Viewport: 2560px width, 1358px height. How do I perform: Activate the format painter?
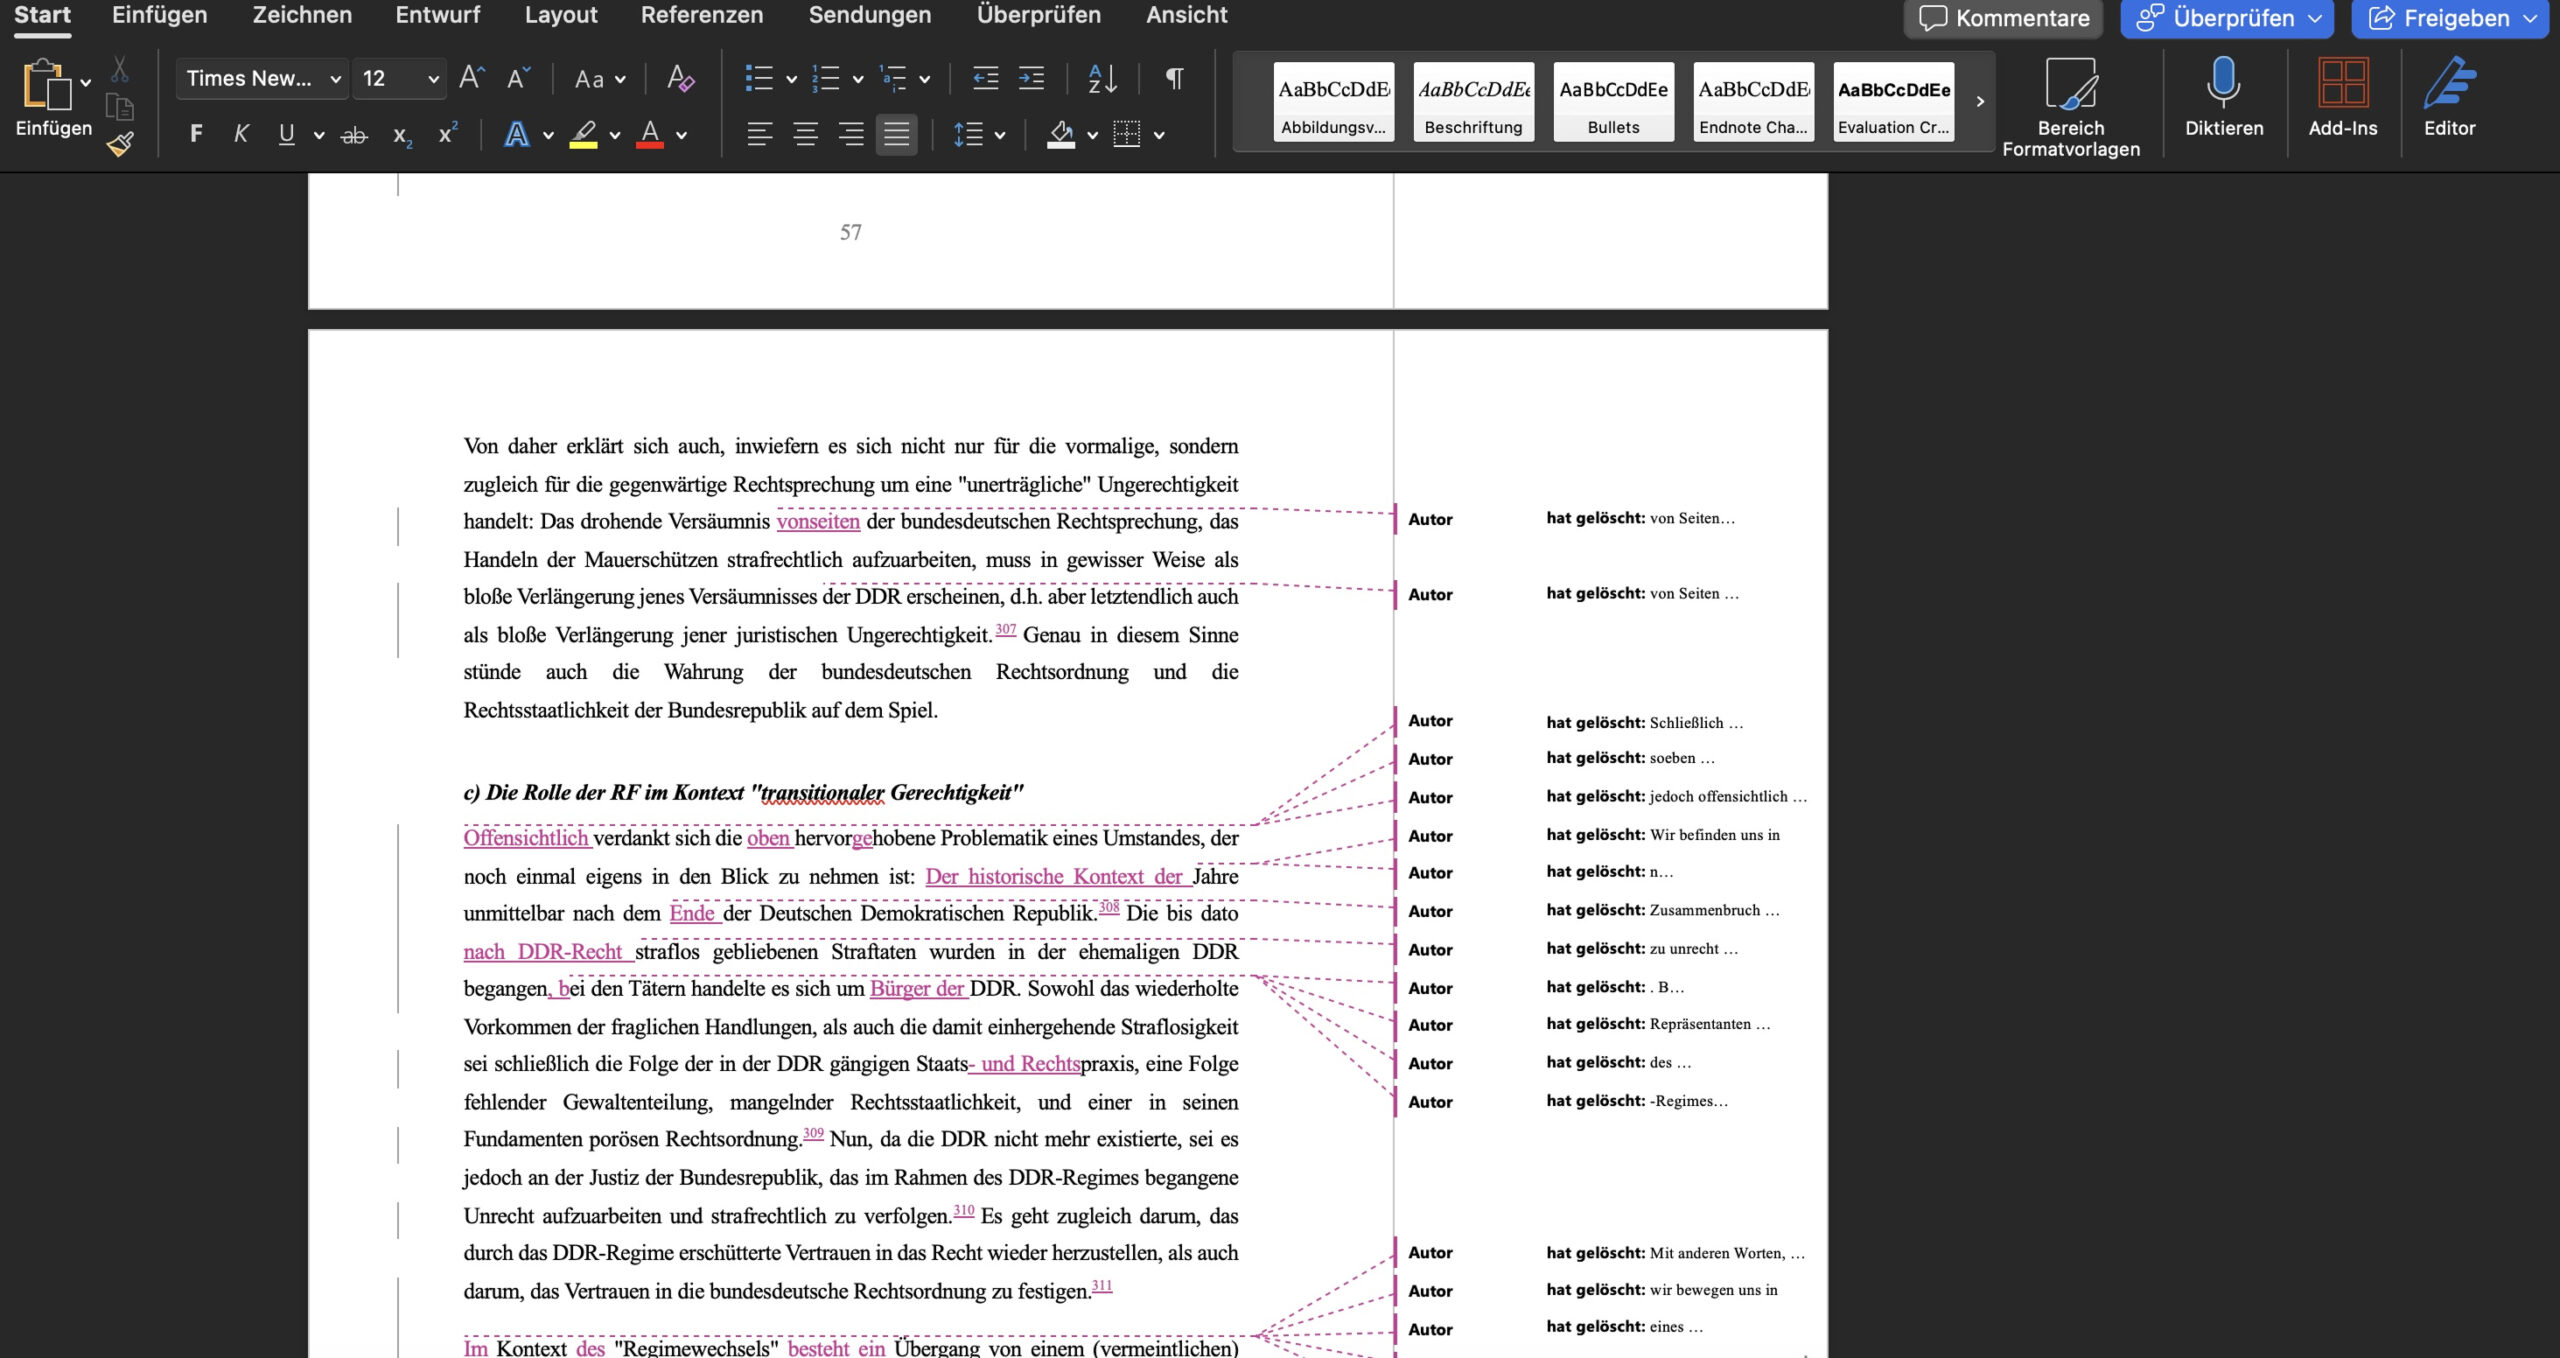[120, 142]
